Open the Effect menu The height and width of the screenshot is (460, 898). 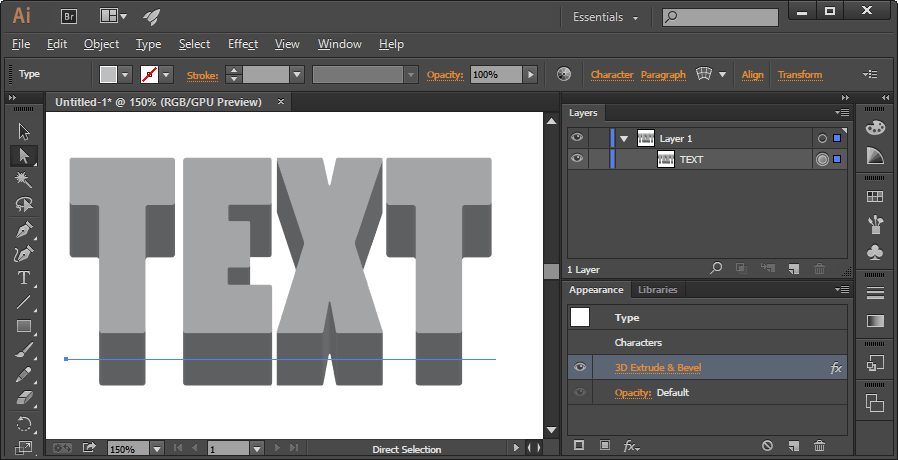click(243, 44)
